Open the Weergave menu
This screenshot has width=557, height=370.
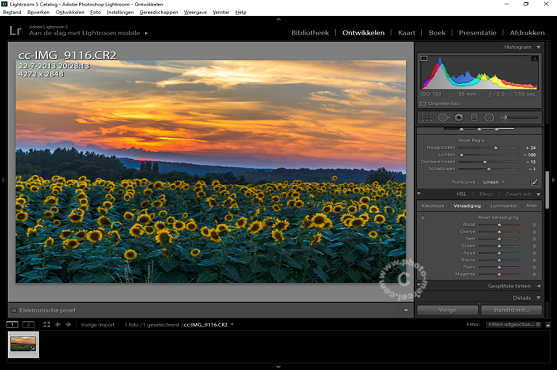point(195,12)
